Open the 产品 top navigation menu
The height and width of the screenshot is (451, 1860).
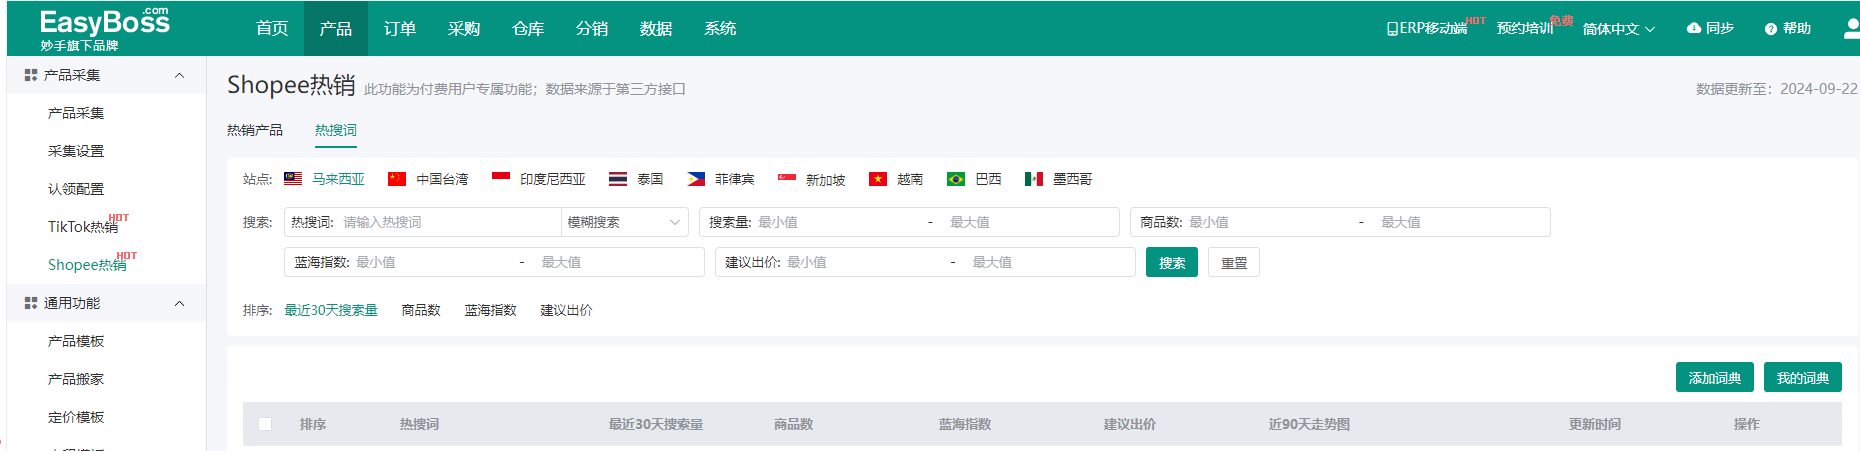(x=336, y=28)
